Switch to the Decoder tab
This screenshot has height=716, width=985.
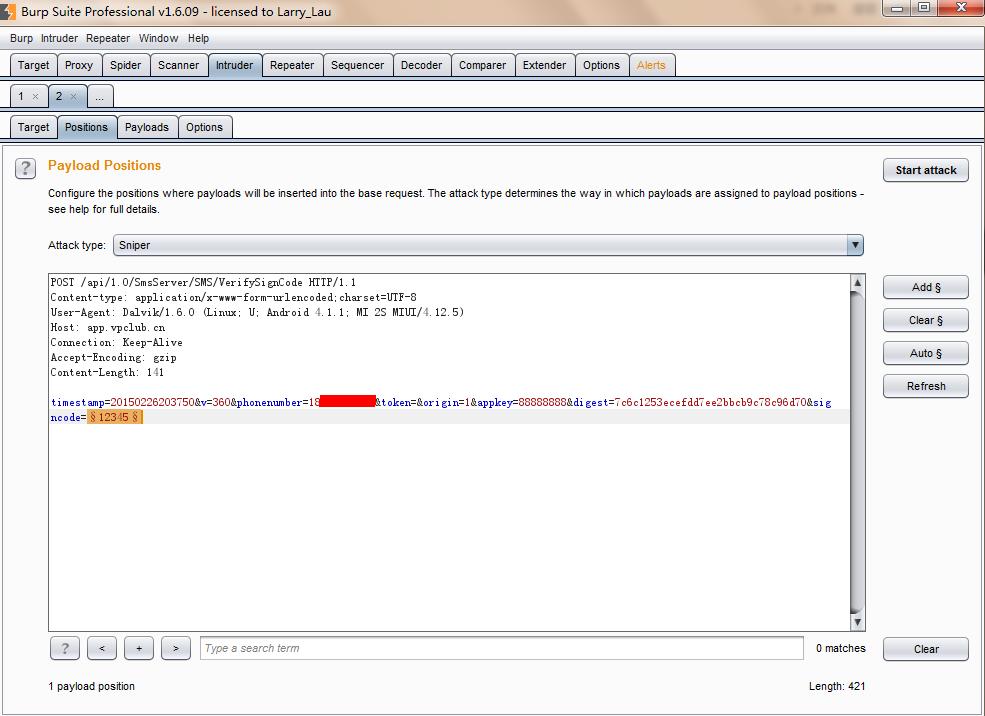pyautogui.click(x=422, y=65)
